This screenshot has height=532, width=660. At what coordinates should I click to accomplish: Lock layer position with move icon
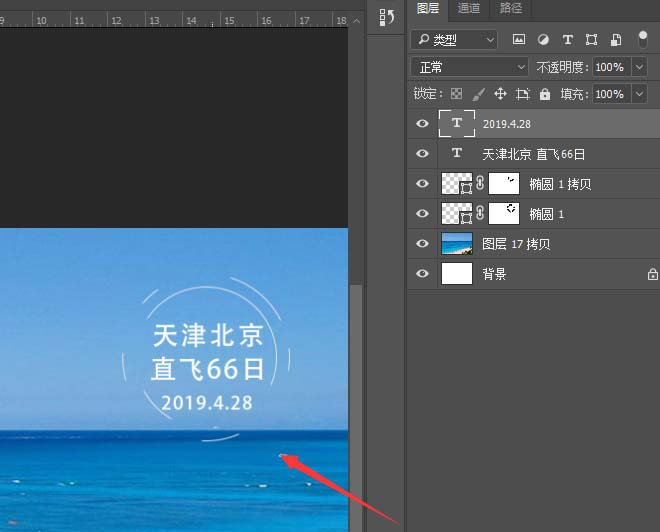[500, 93]
